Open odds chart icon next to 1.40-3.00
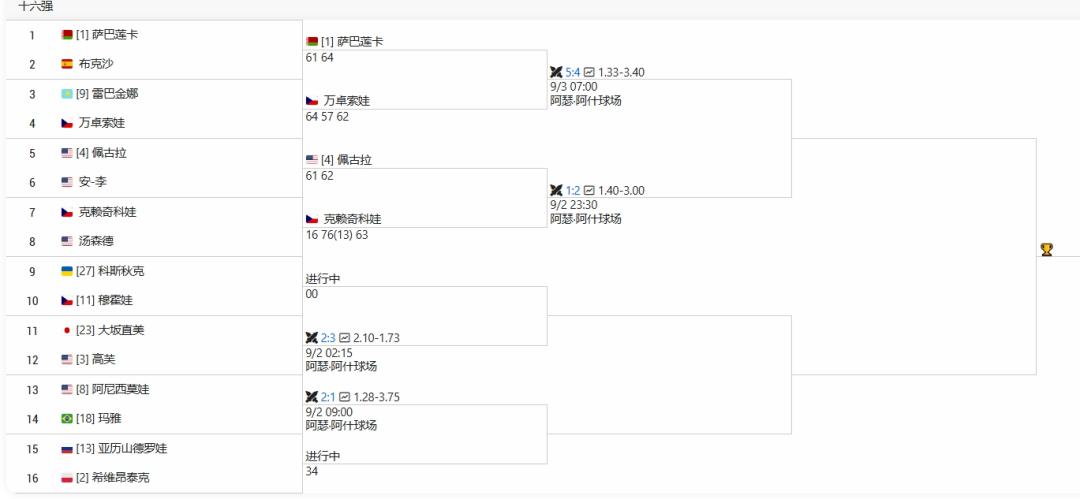This screenshot has width=1080, height=499. coord(589,190)
